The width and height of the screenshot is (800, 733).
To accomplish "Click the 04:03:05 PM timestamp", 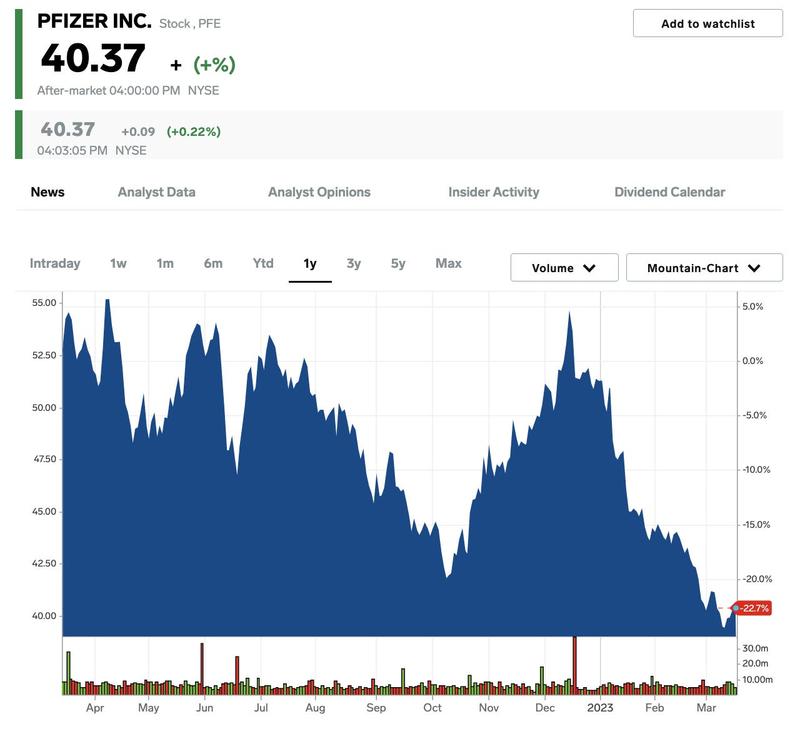I will 72,150.
